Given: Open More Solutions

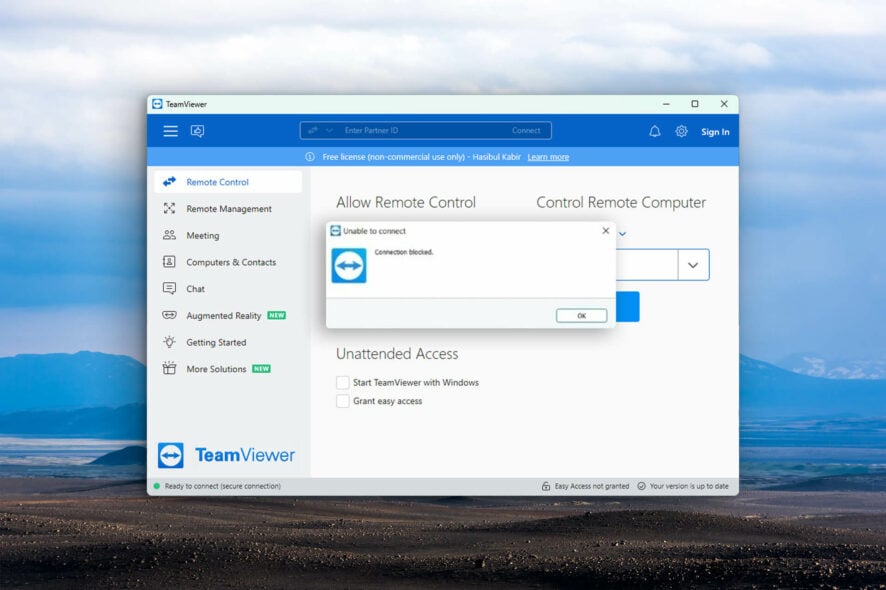Looking at the screenshot, I should pos(228,368).
